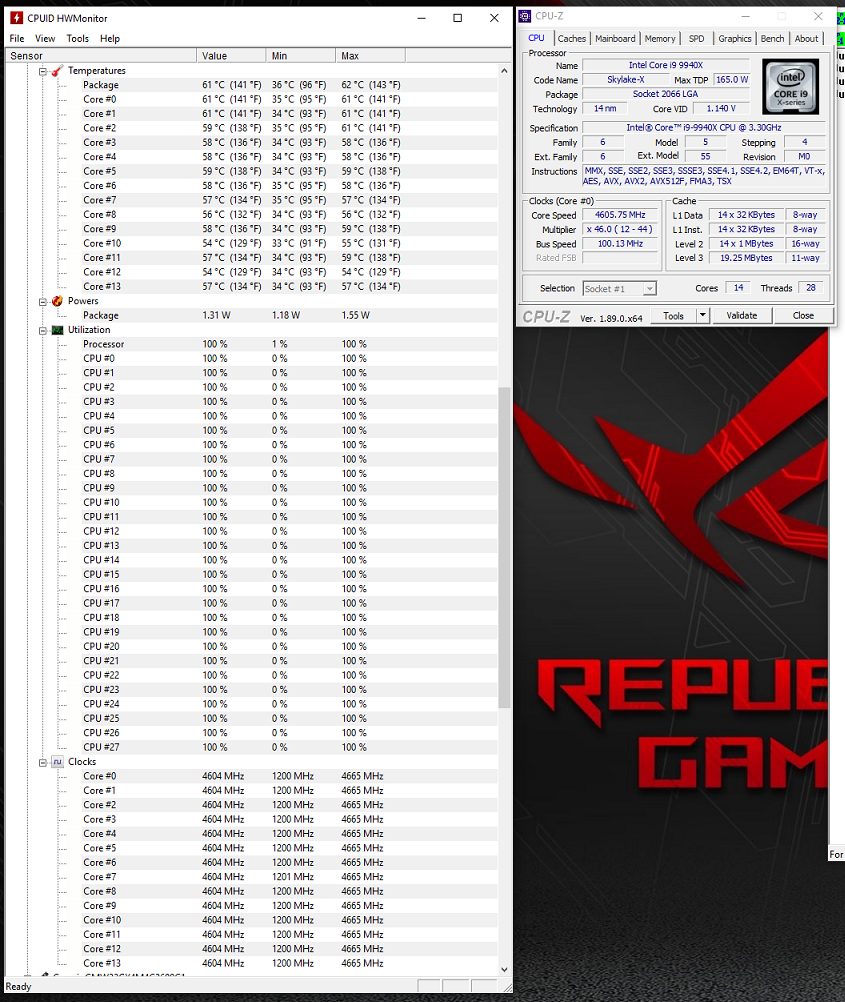
Task: Click the Clocks waveform icon
Action: click(x=58, y=762)
